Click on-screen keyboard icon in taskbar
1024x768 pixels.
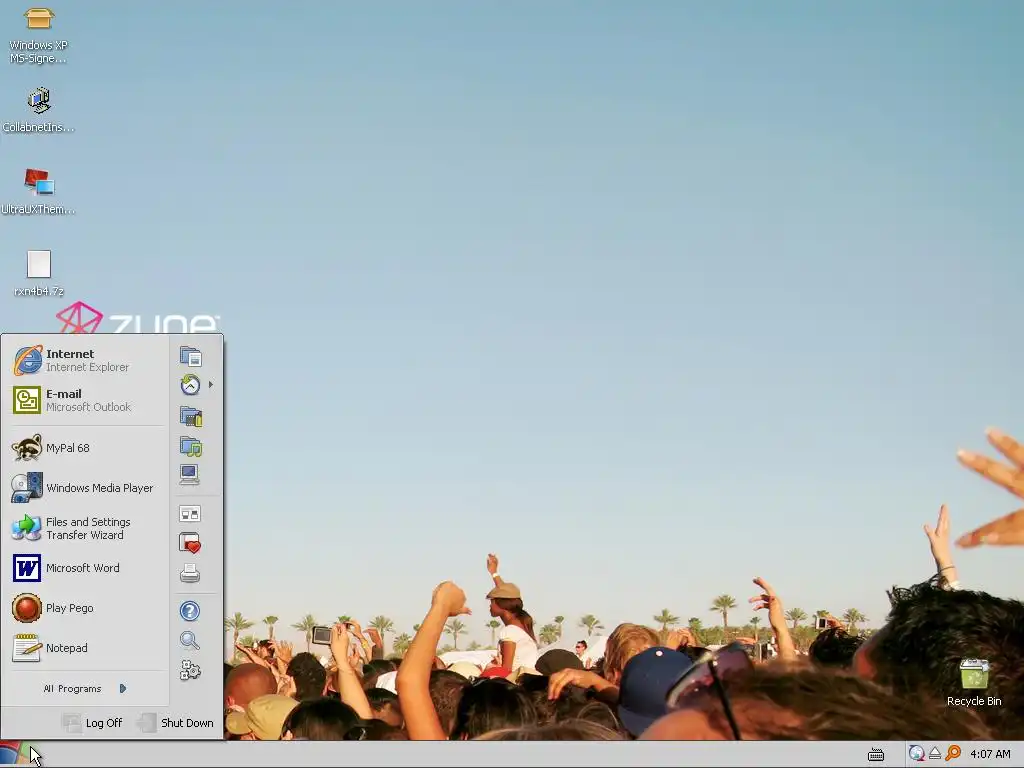[876, 754]
